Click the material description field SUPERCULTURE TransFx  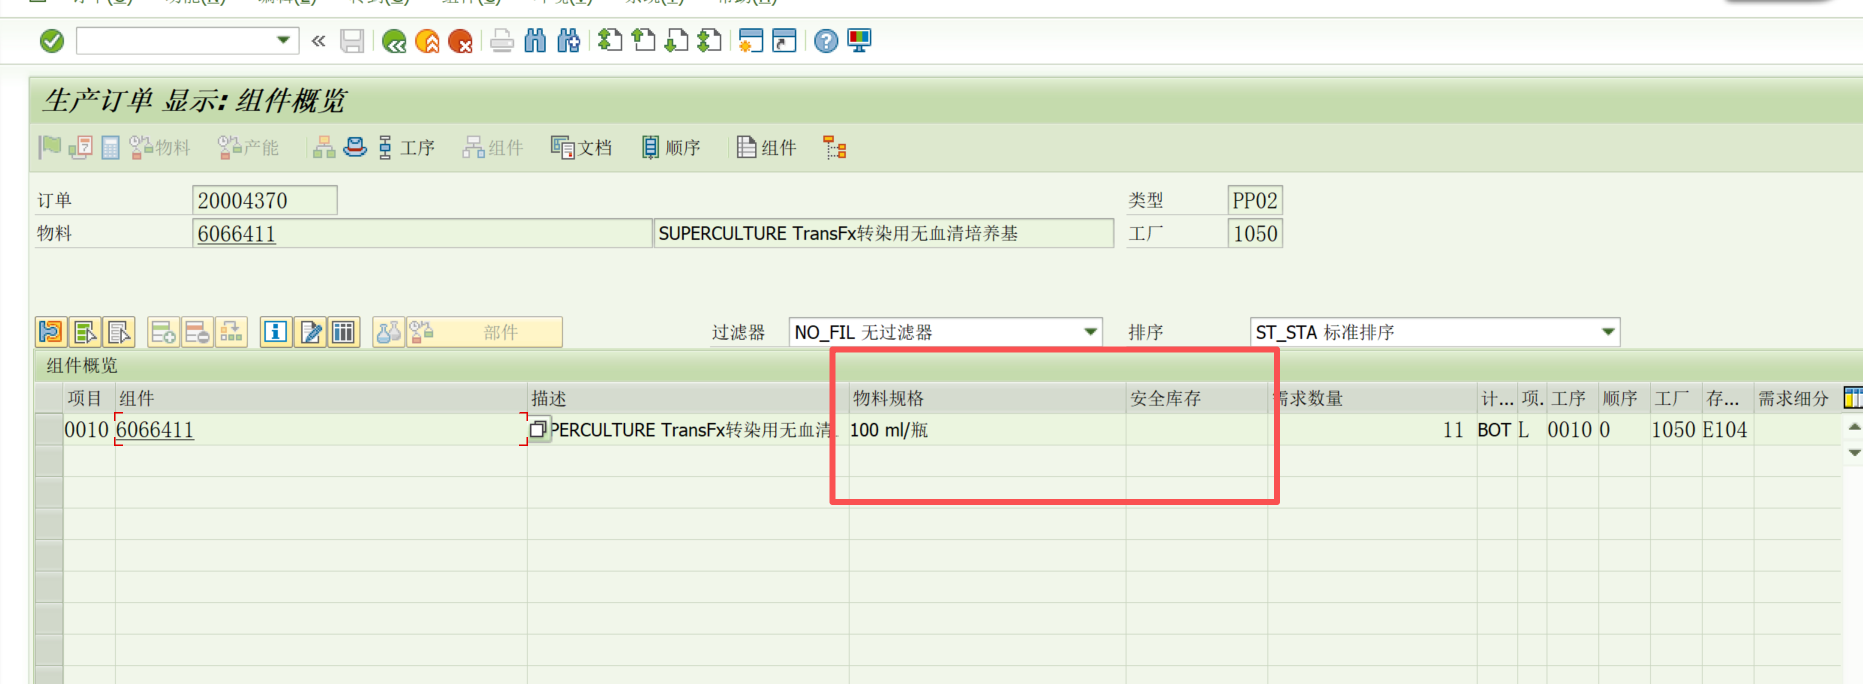coord(883,233)
